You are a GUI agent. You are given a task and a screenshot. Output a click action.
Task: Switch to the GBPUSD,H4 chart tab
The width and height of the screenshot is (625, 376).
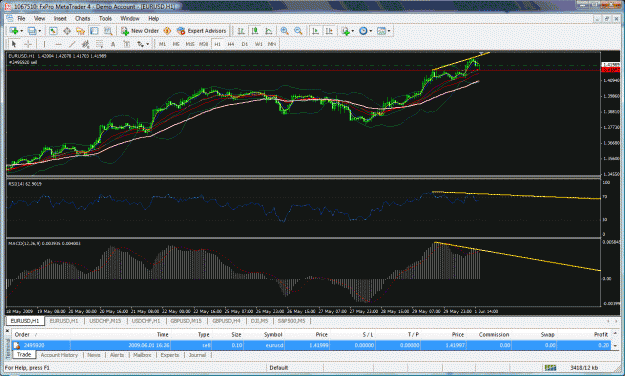tap(226, 321)
